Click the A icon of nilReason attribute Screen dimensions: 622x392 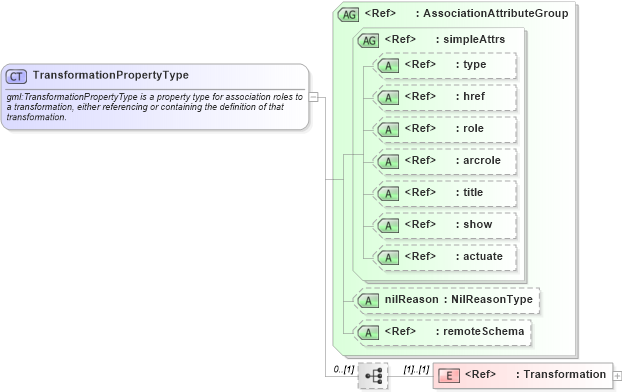tap(368, 301)
